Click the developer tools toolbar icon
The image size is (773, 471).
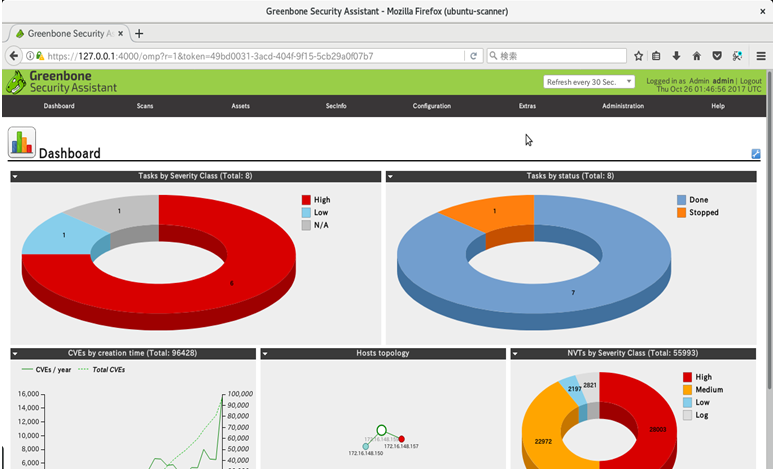[738, 56]
